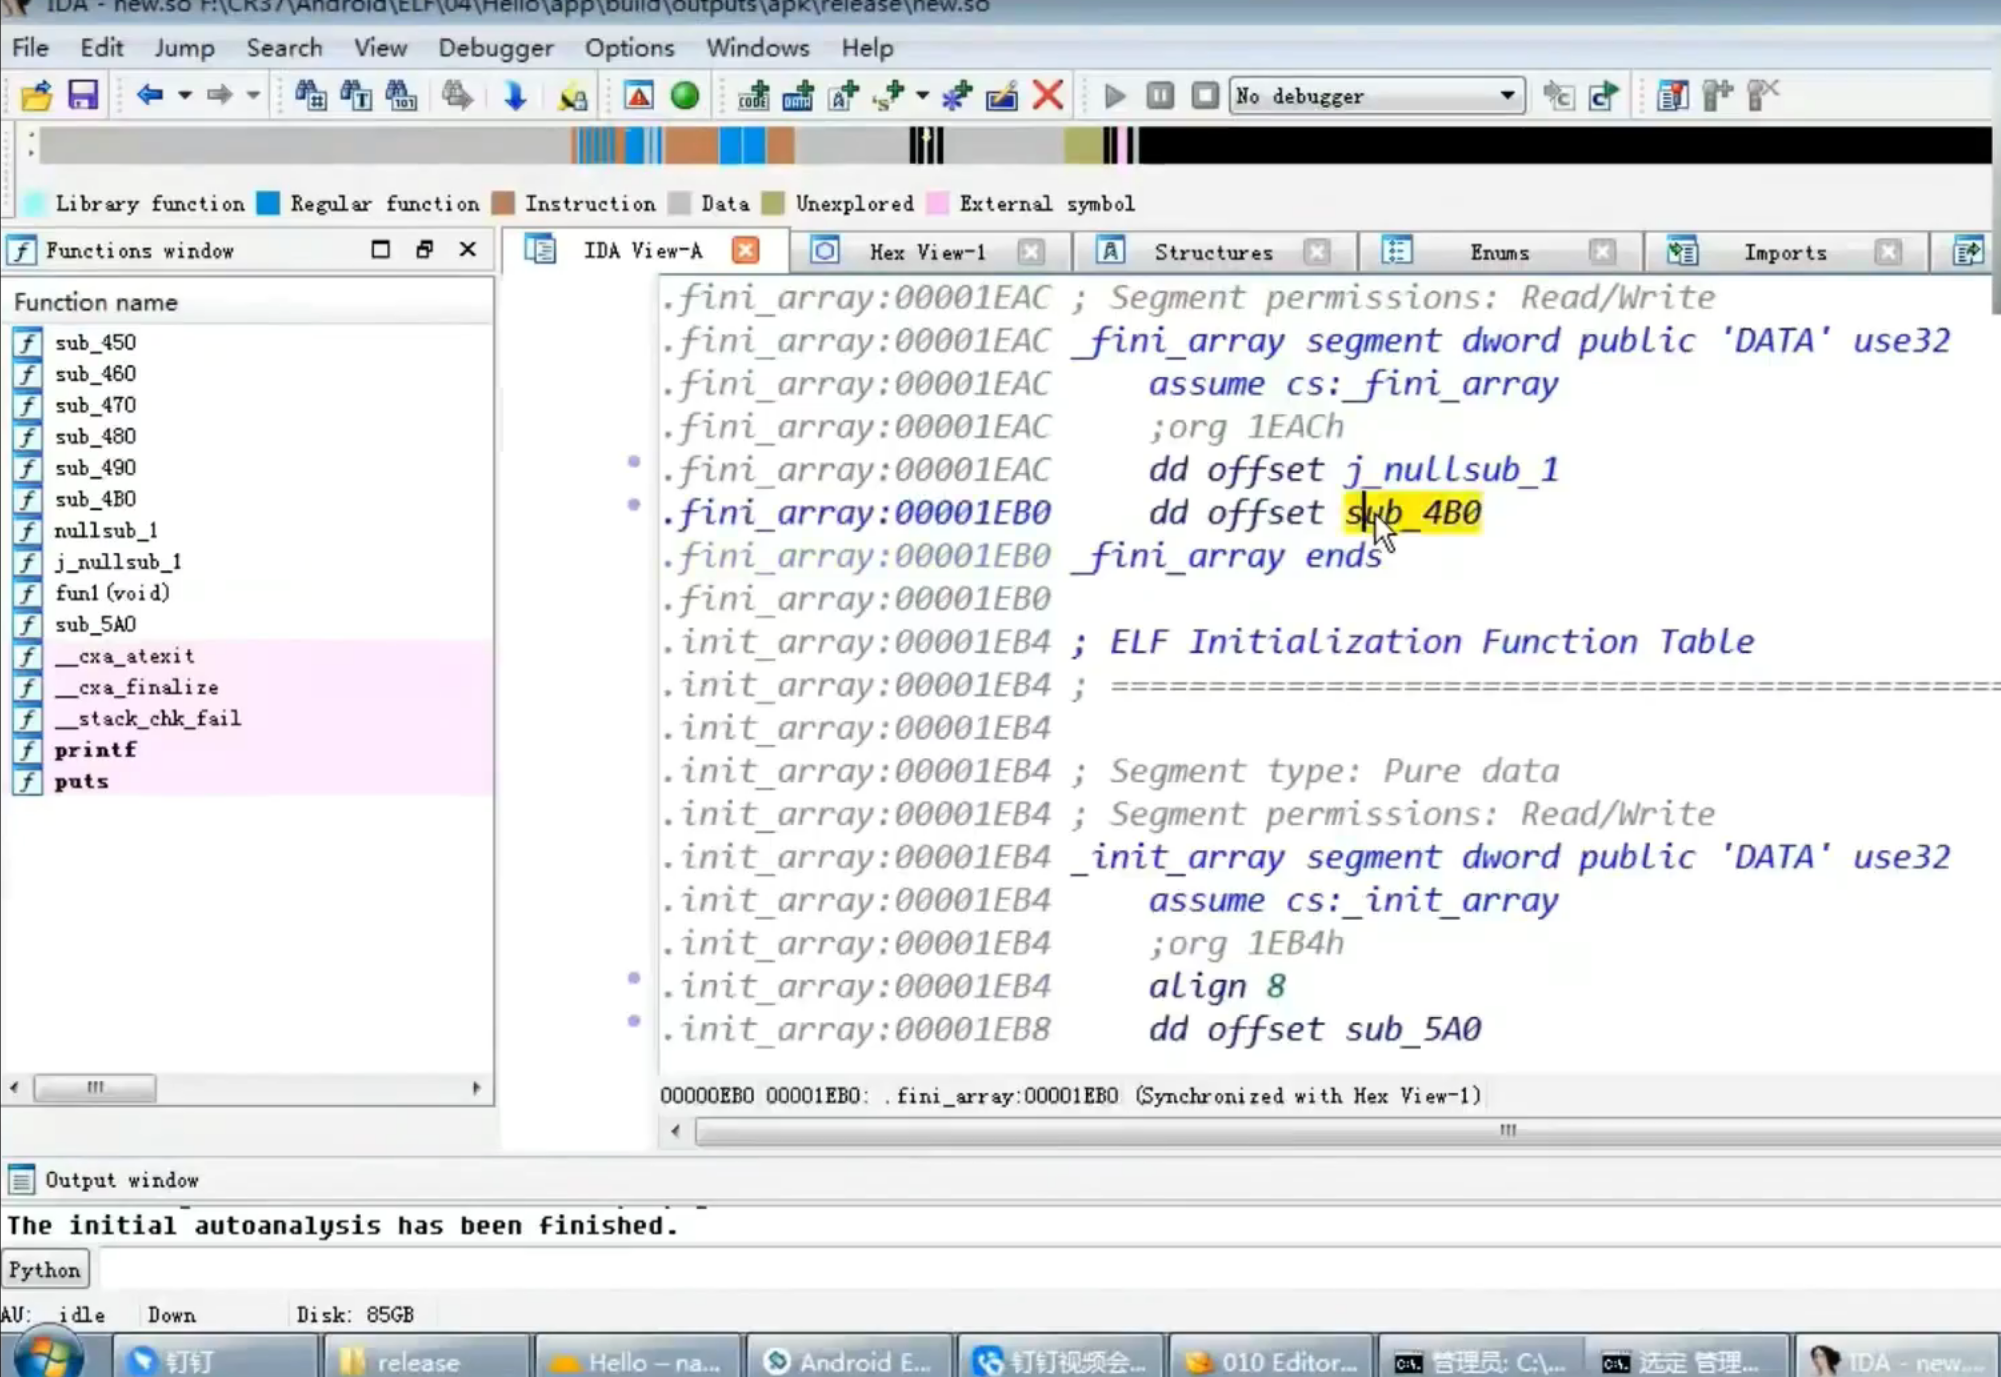
Task: Close the IDA View-A tab
Action: (x=745, y=250)
